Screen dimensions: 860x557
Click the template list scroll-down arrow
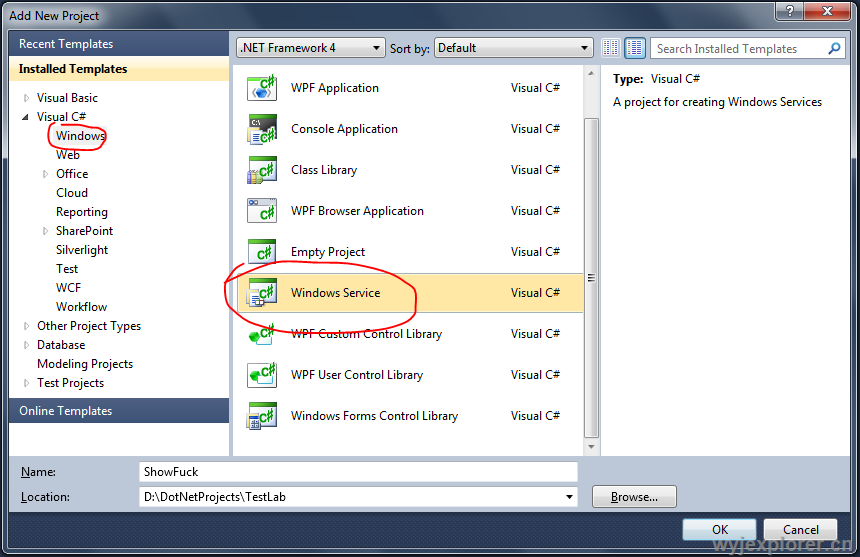pyautogui.click(x=591, y=447)
